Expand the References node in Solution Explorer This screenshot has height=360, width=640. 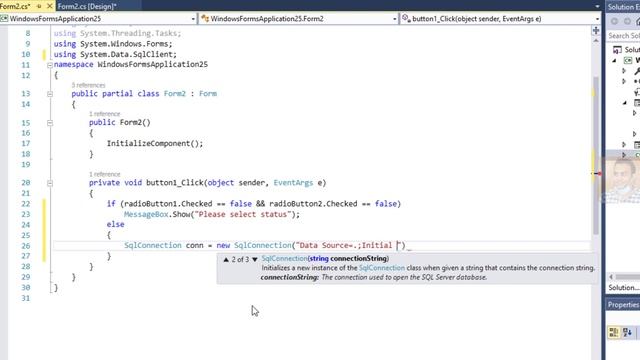(x=624, y=82)
